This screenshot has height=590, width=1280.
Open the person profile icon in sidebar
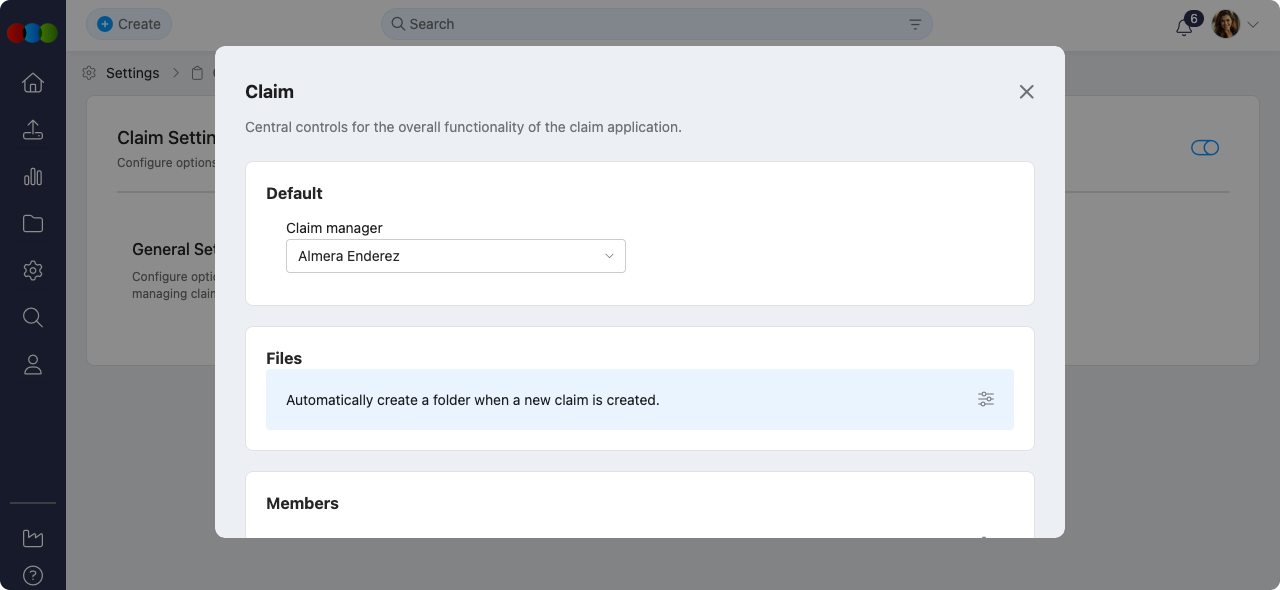click(x=33, y=365)
